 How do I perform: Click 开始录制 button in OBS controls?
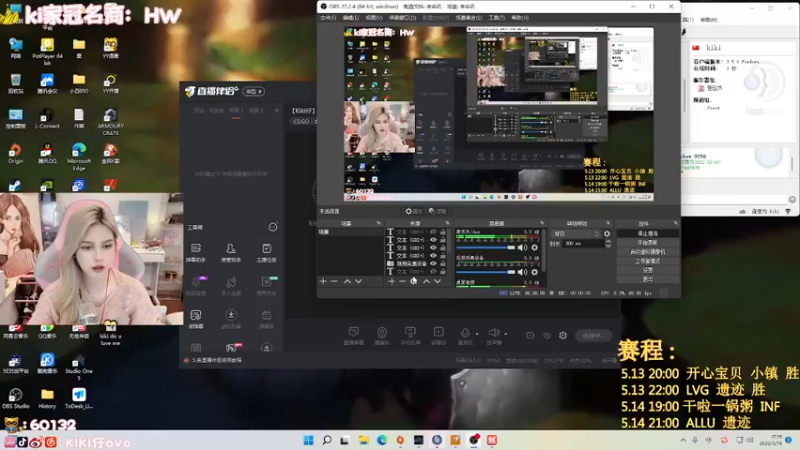[647, 242]
